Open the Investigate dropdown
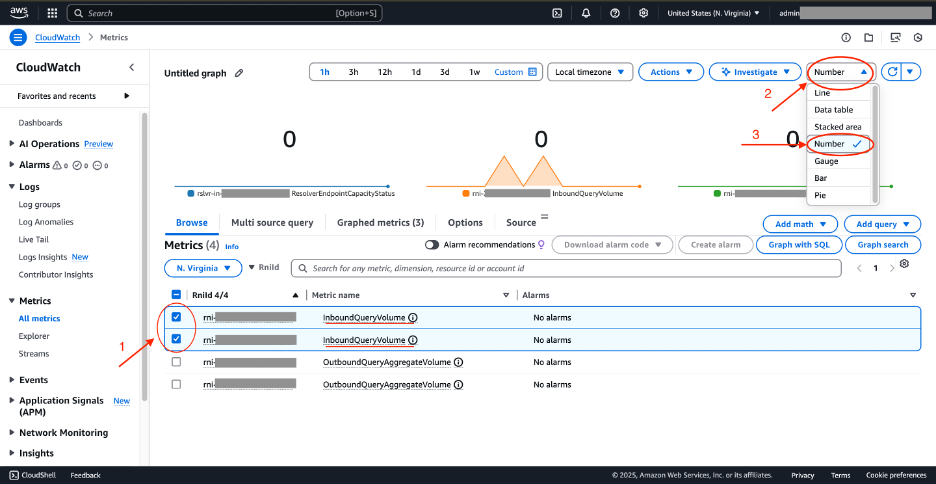Viewport: 936px width, 484px height. click(755, 72)
